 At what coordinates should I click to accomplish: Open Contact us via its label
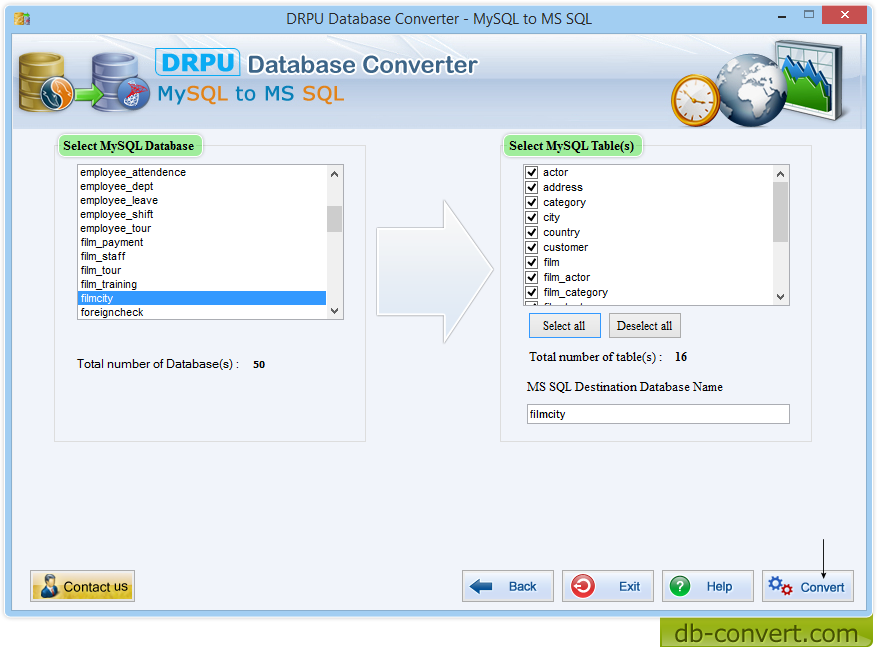(96, 587)
